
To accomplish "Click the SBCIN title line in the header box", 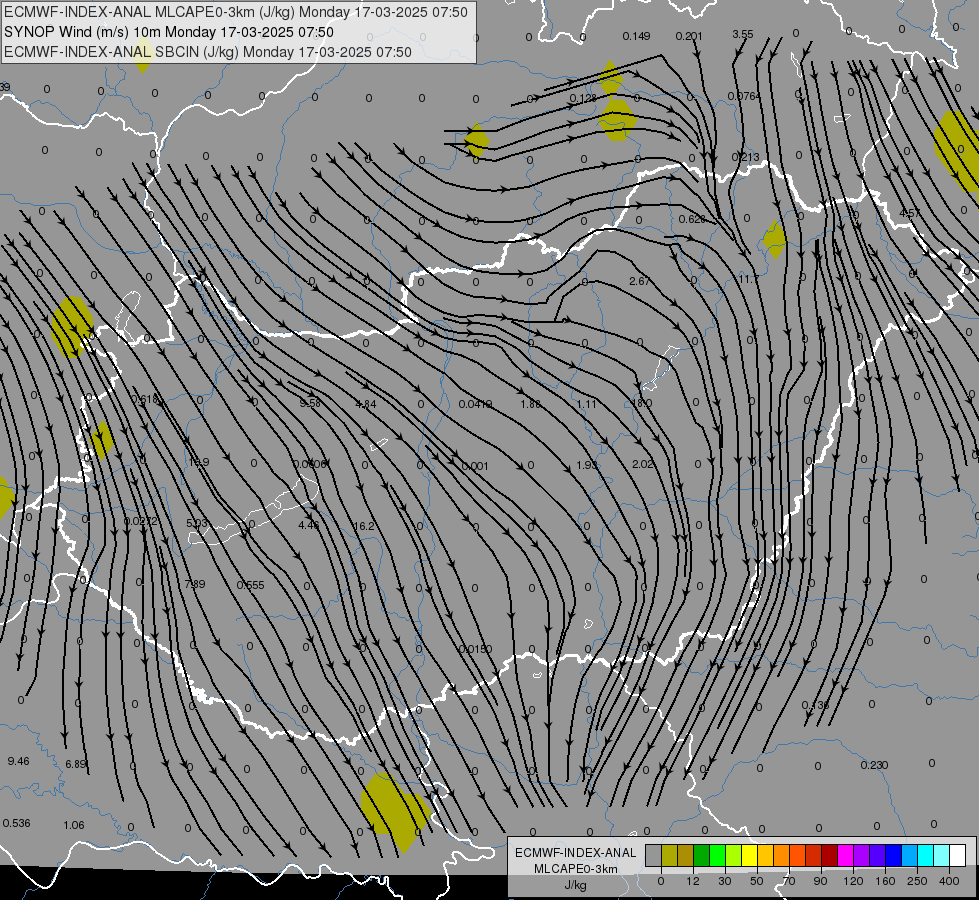I will click(x=208, y=52).
